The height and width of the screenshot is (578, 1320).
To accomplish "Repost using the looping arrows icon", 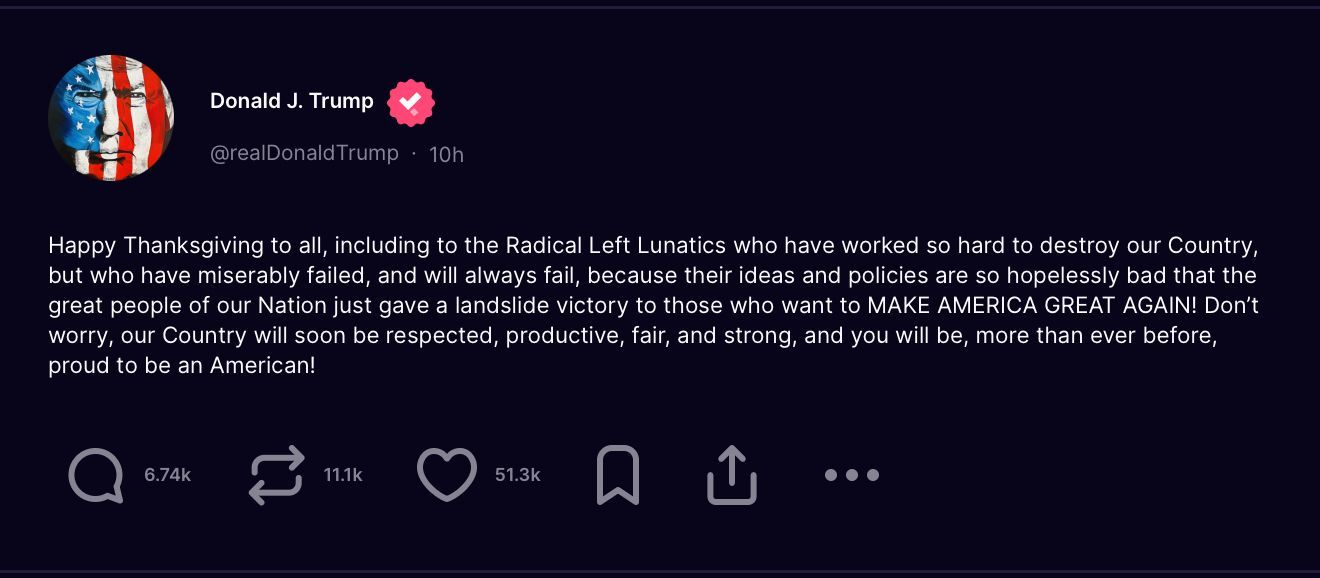I will [x=276, y=475].
